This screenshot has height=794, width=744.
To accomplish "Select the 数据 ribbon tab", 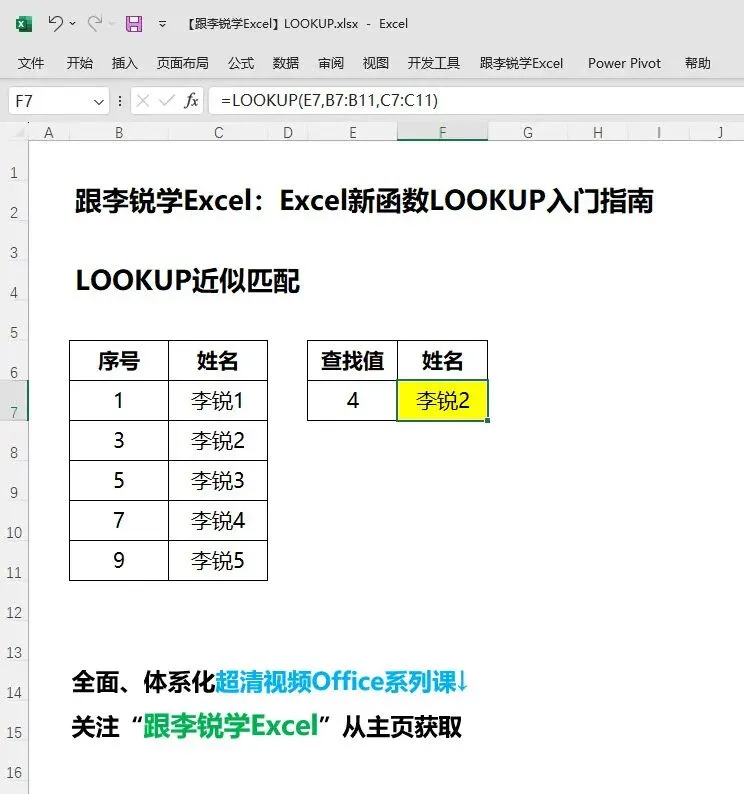I will [286, 63].
